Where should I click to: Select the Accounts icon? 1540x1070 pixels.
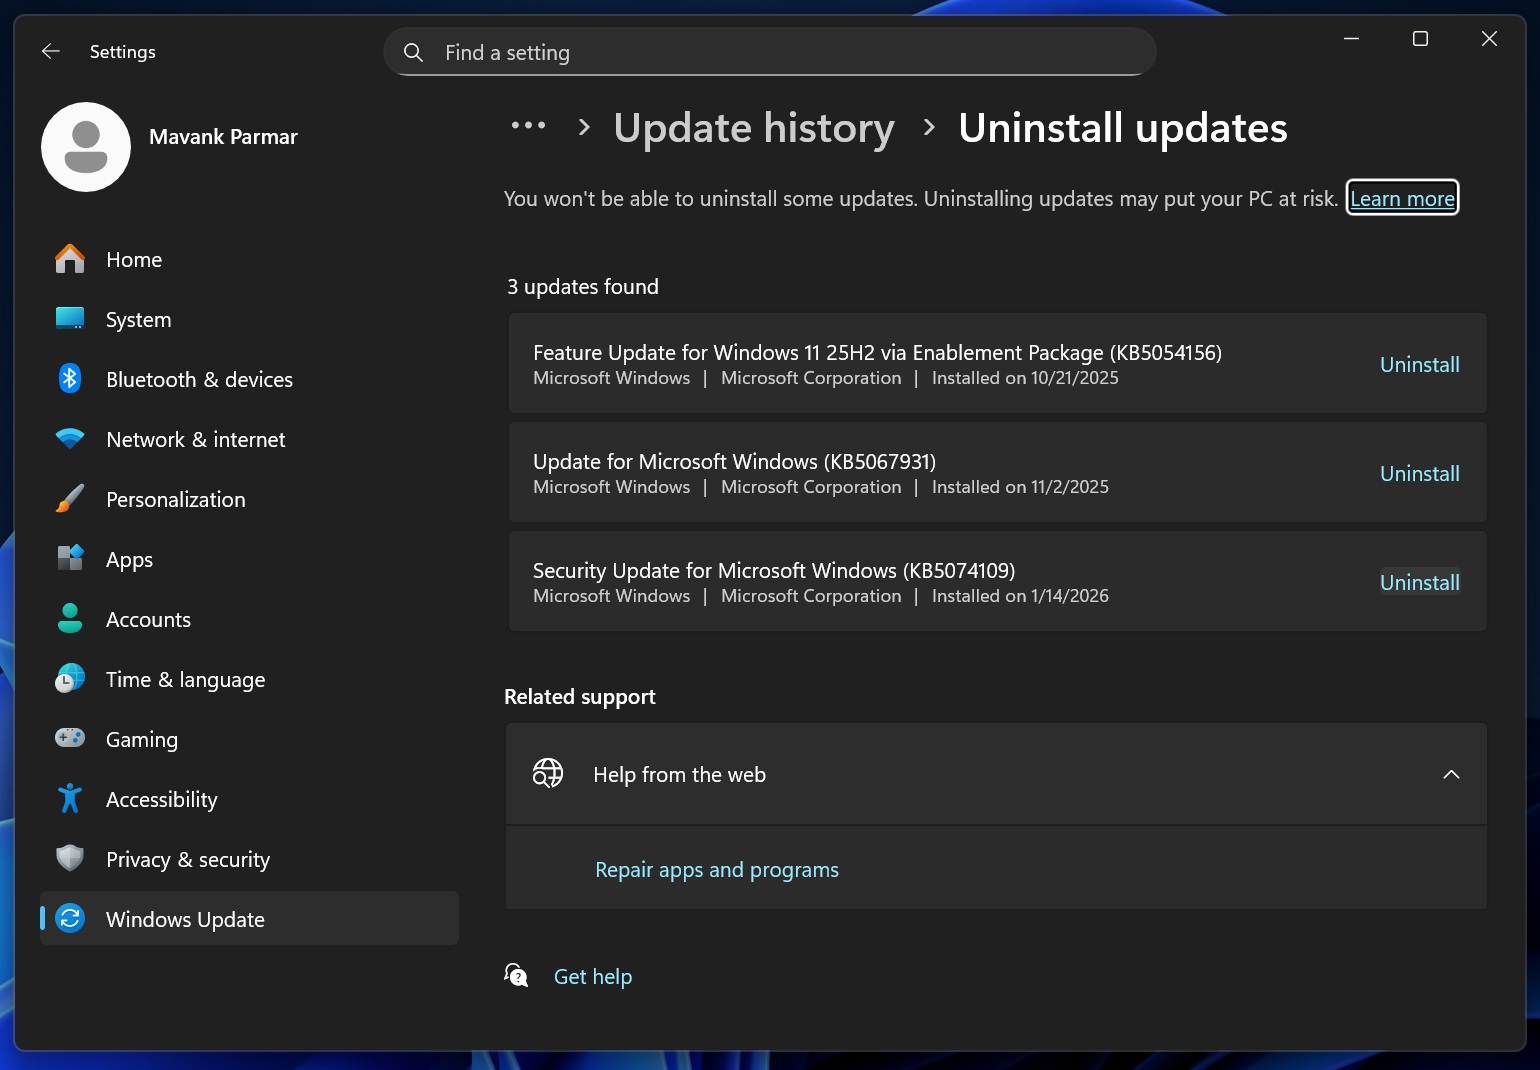[69, 619]
